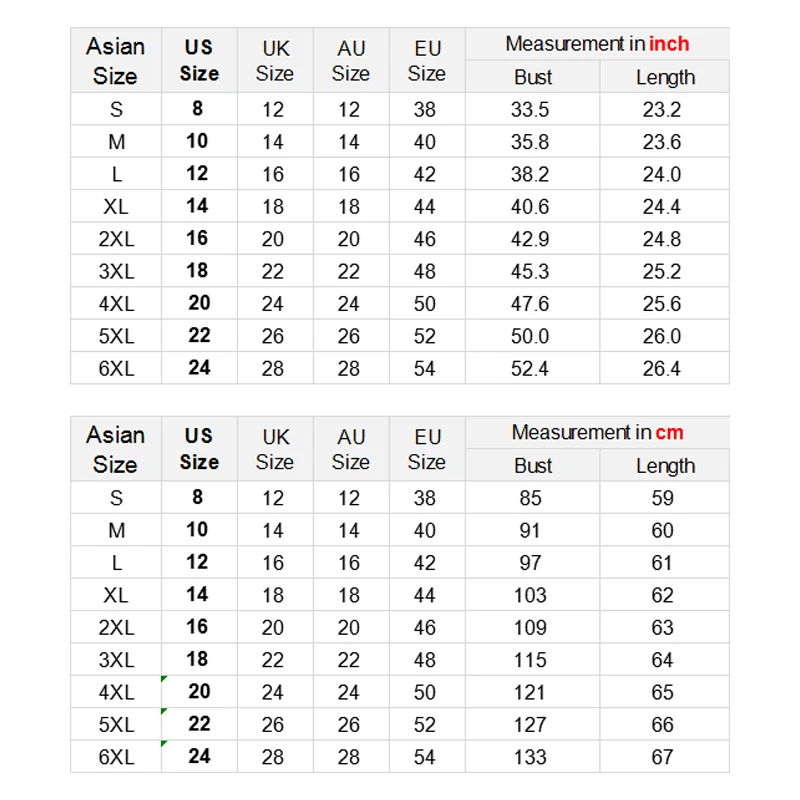Click the green triangle marker beside 6XL row
Image resolution: width=800 pixels, height=800 pixels.
pos(164,744)
